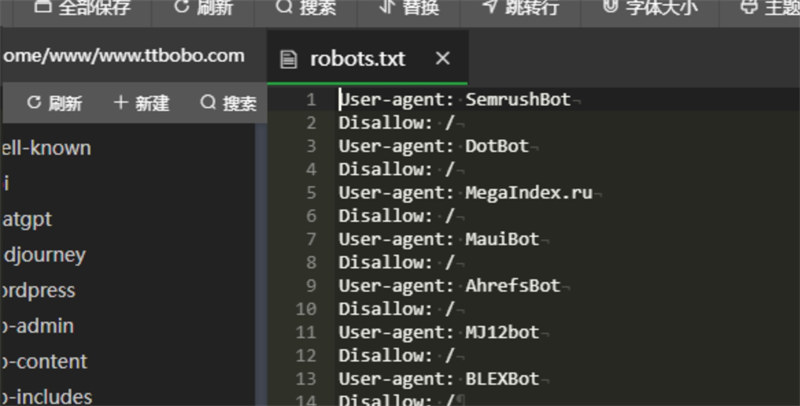The image size is (800, 406).
Task: Click line 1 User-agent: SemrushBot
Action: [455, 99]
